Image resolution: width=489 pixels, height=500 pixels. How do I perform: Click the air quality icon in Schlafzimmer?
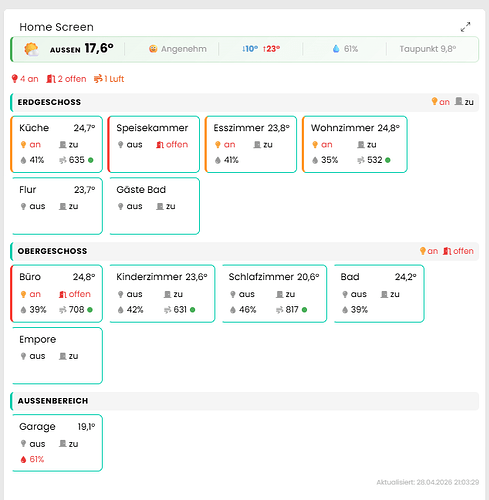(x=279, y=310)
